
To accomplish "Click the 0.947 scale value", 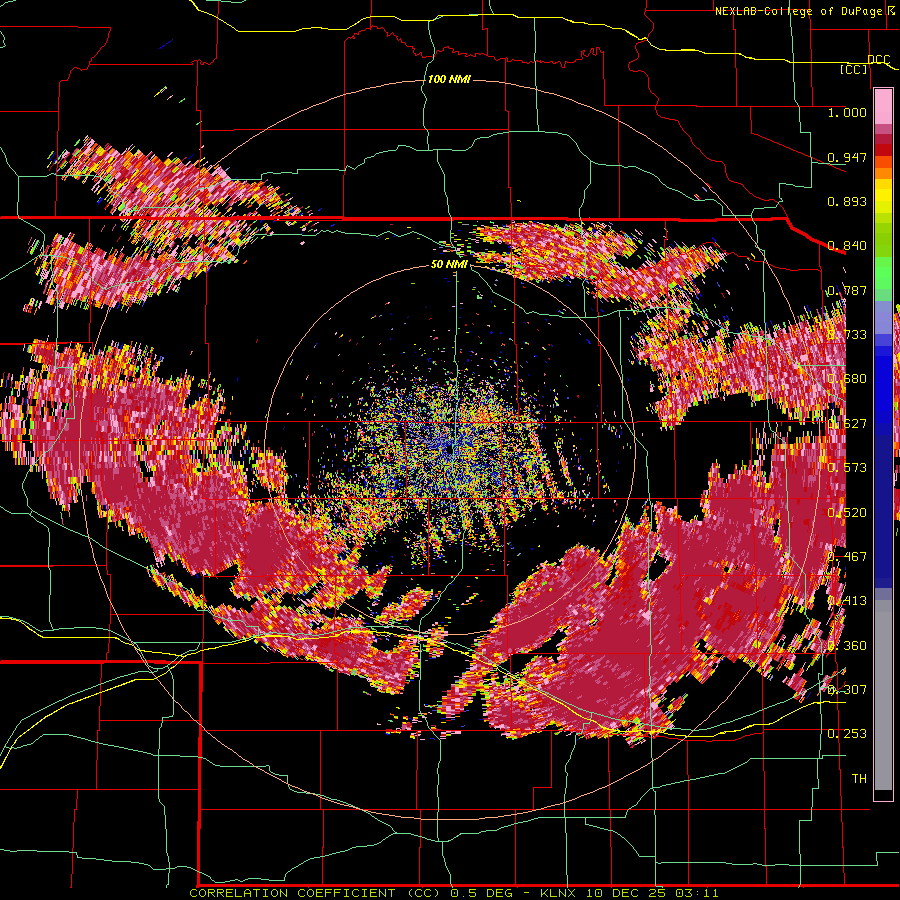I will coord(847,157).
